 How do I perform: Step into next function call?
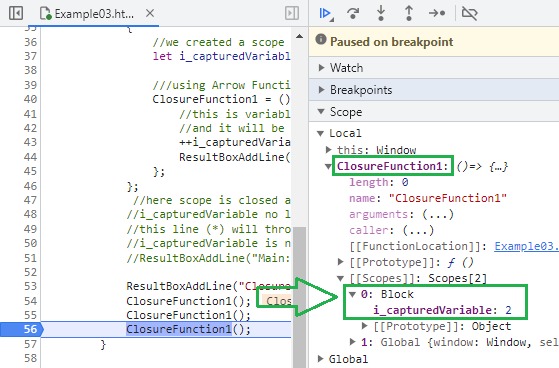pyautogui.click(x=381, y=14)
